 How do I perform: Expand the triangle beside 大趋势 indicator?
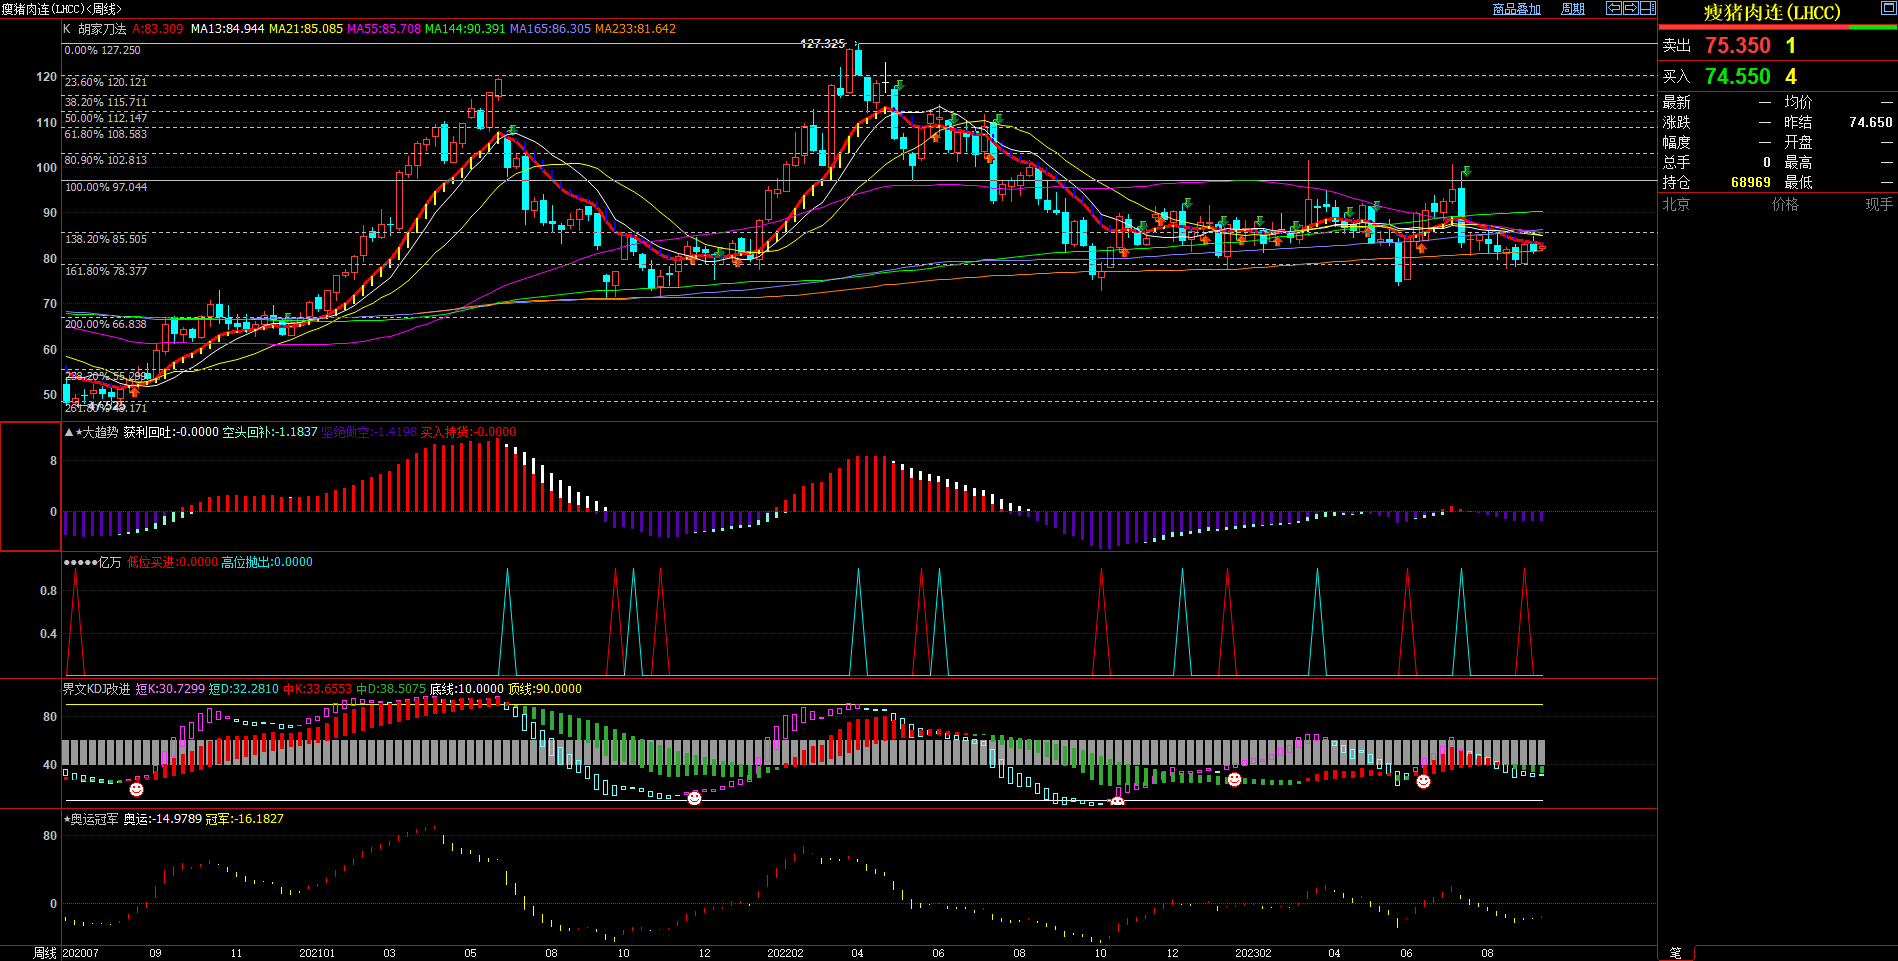pyautogui.click(x=69, y=432)
